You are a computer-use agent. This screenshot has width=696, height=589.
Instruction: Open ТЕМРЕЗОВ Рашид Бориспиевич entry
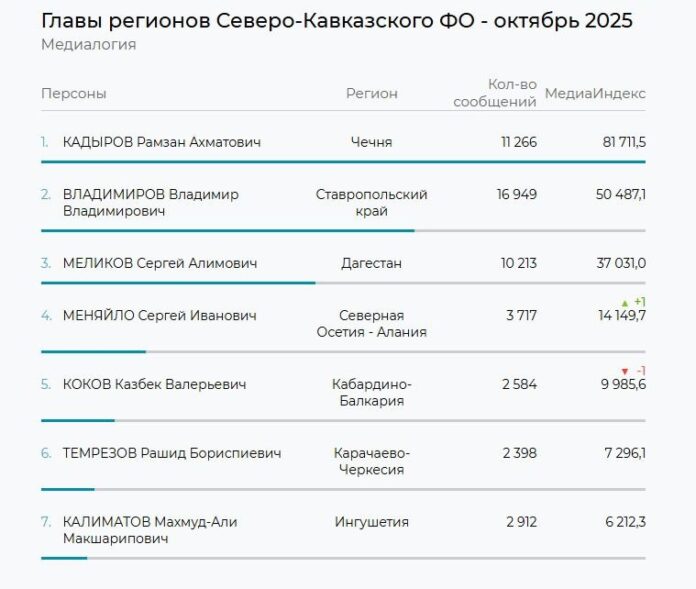171,453
